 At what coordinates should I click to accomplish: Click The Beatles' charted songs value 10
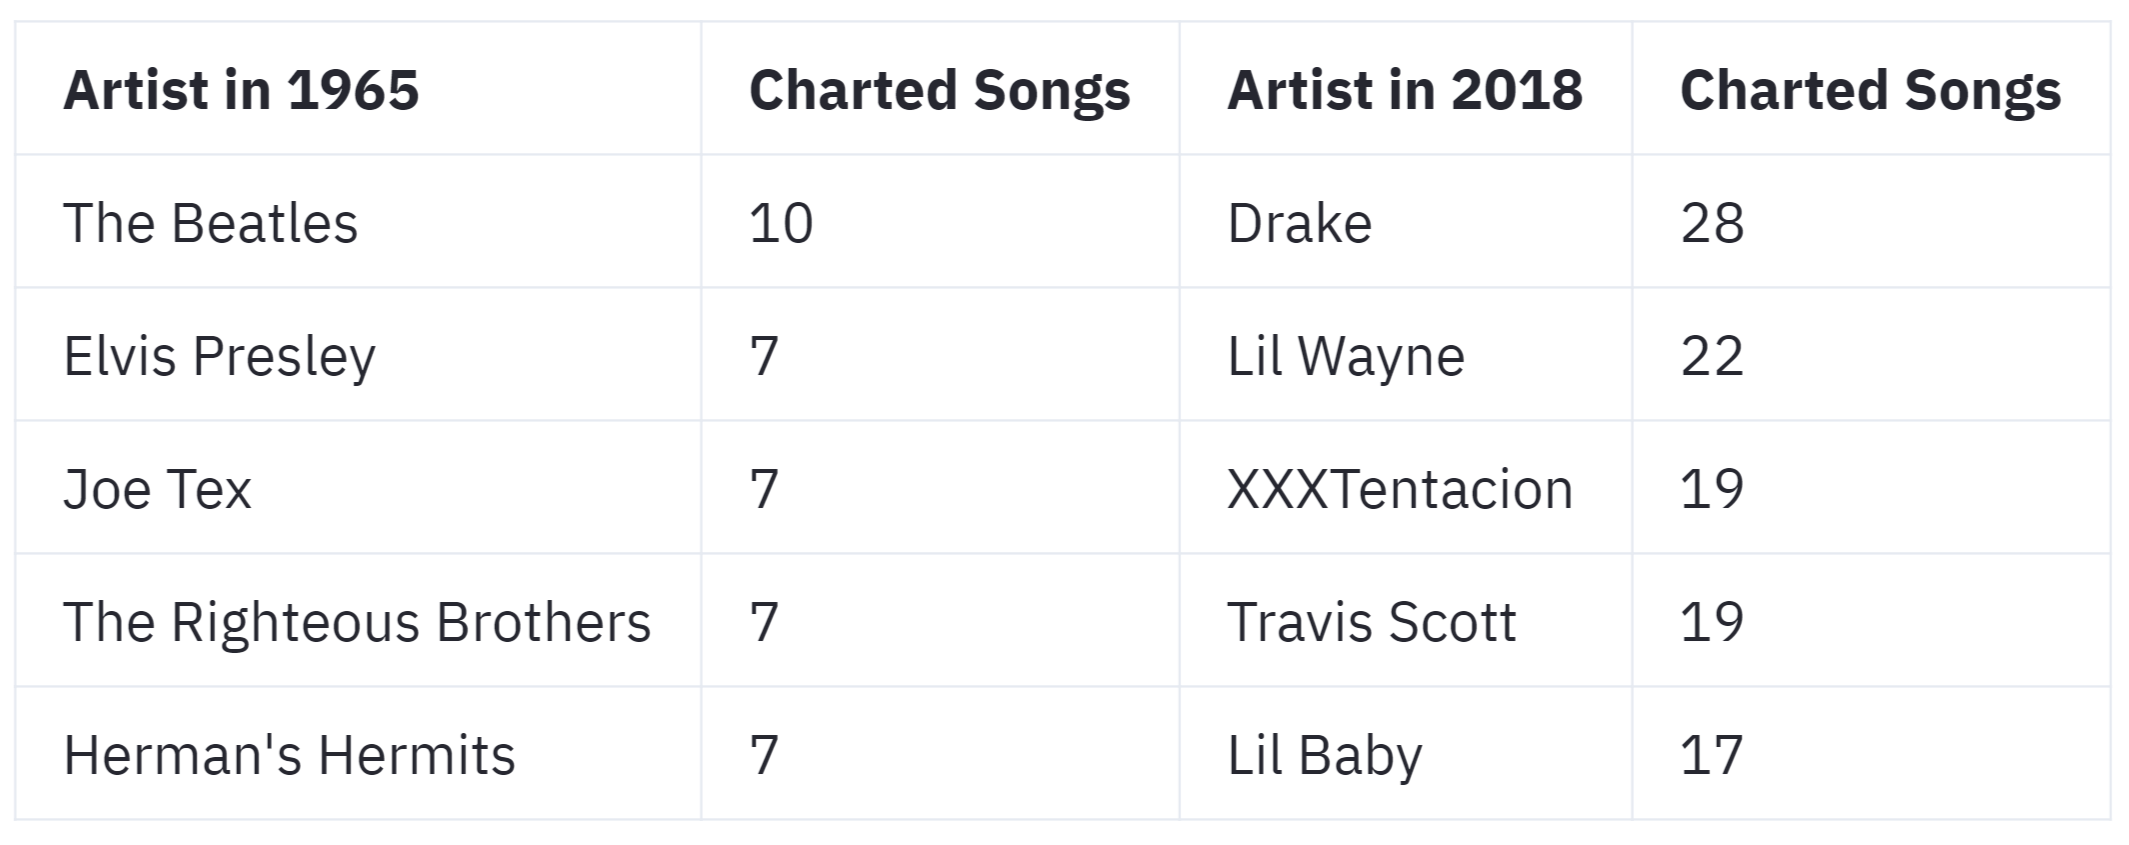click(x=781, y=223)
